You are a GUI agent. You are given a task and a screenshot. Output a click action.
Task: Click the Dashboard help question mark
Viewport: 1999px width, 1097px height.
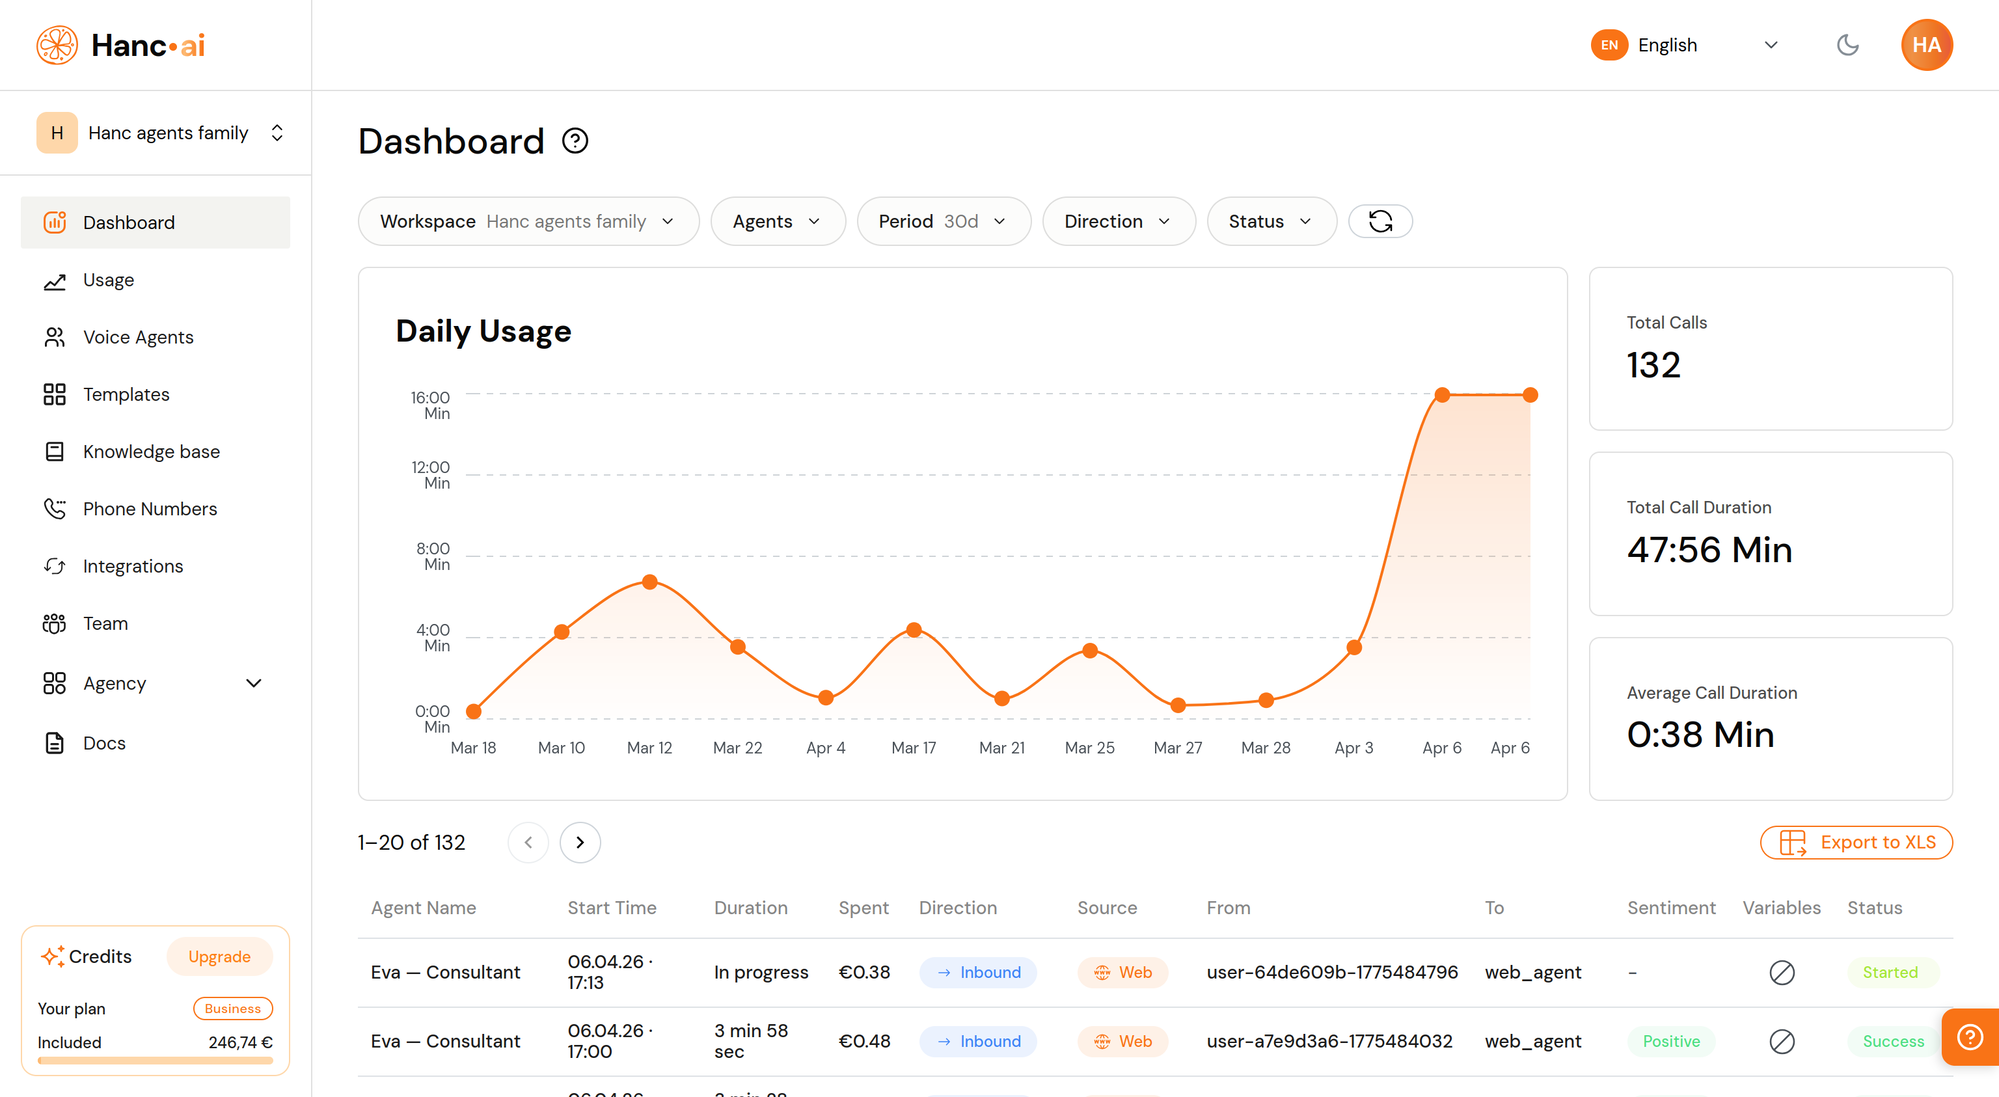click(x=574, y=141)
